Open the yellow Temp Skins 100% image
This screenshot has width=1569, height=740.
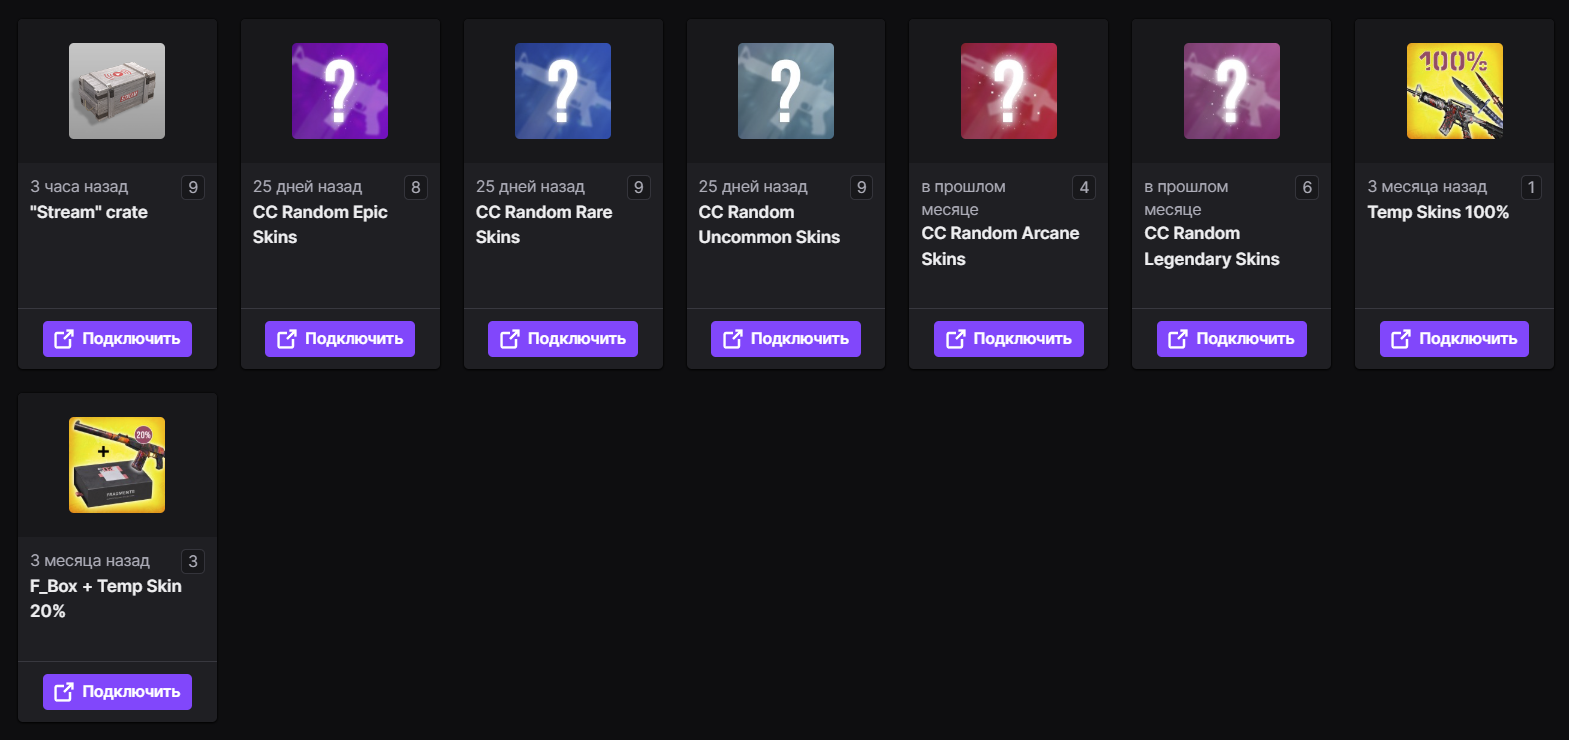tap(1455, 91)
